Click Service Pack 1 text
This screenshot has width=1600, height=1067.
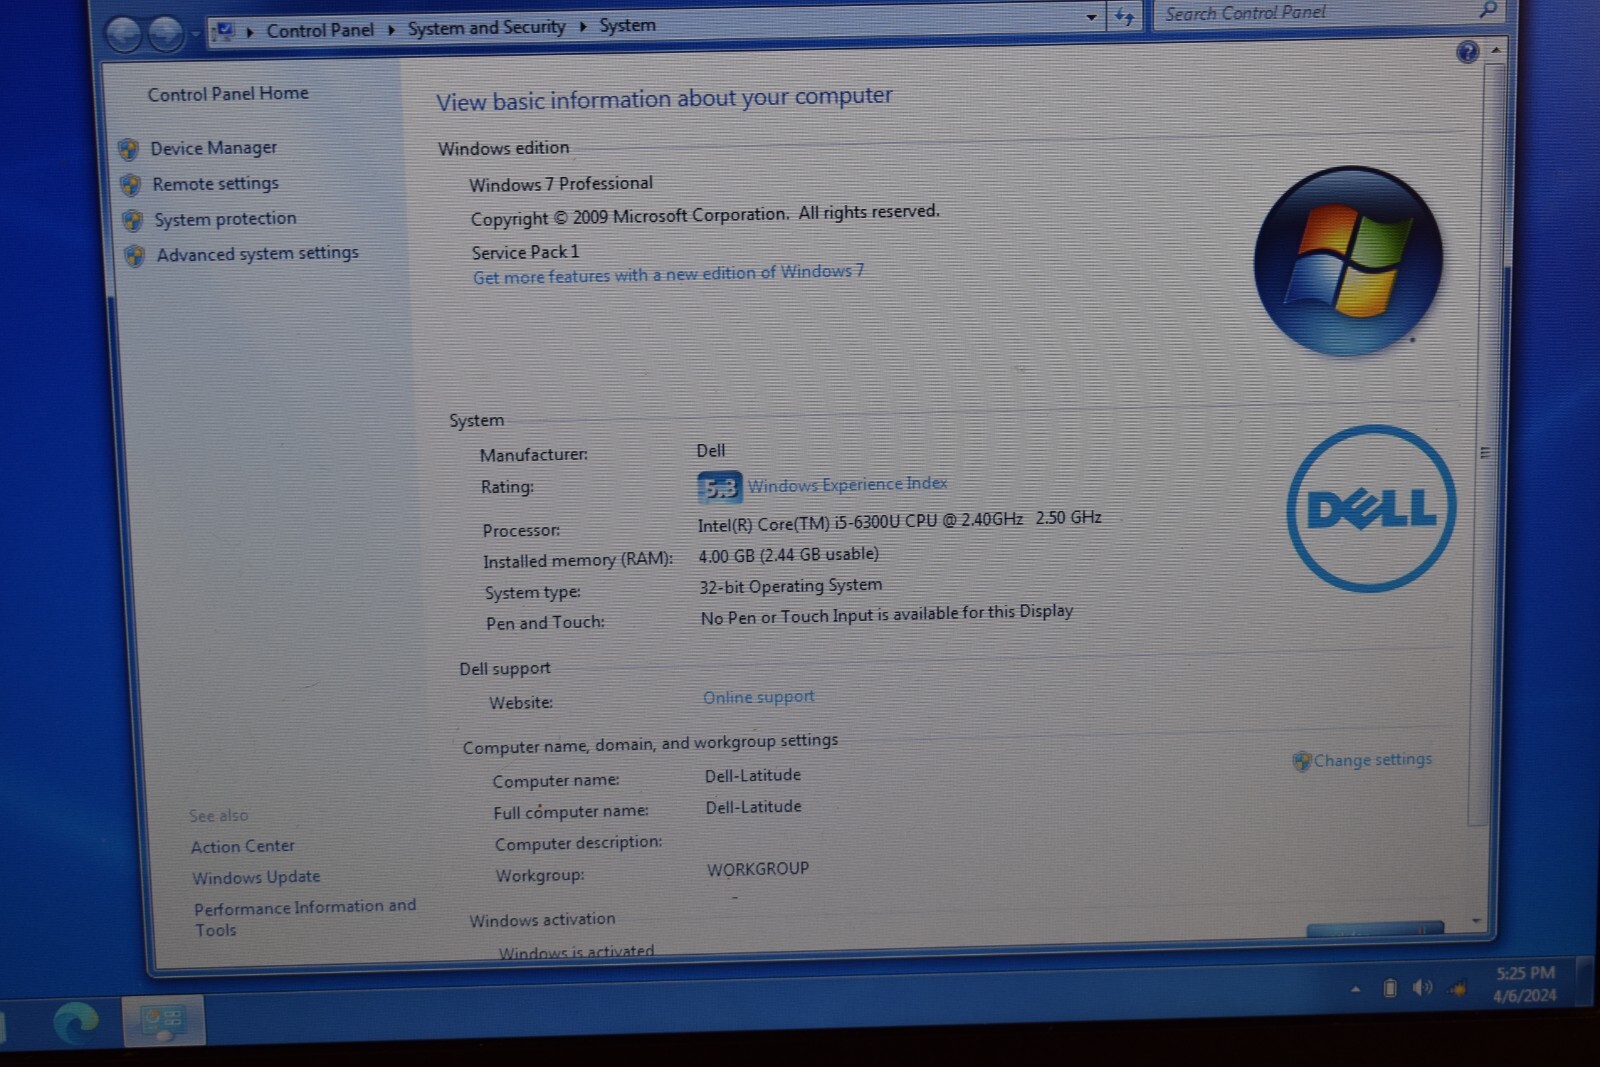[525, 253]
